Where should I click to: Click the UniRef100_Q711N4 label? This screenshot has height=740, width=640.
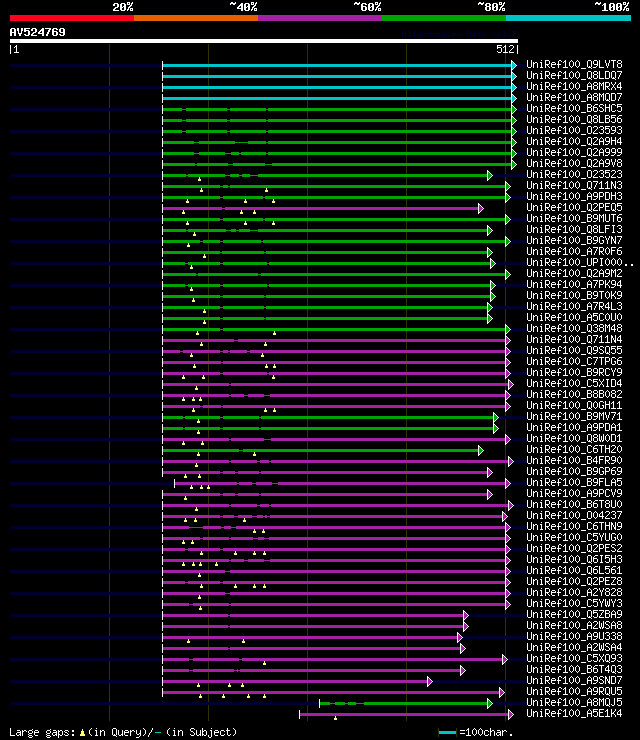pos(574,340)
